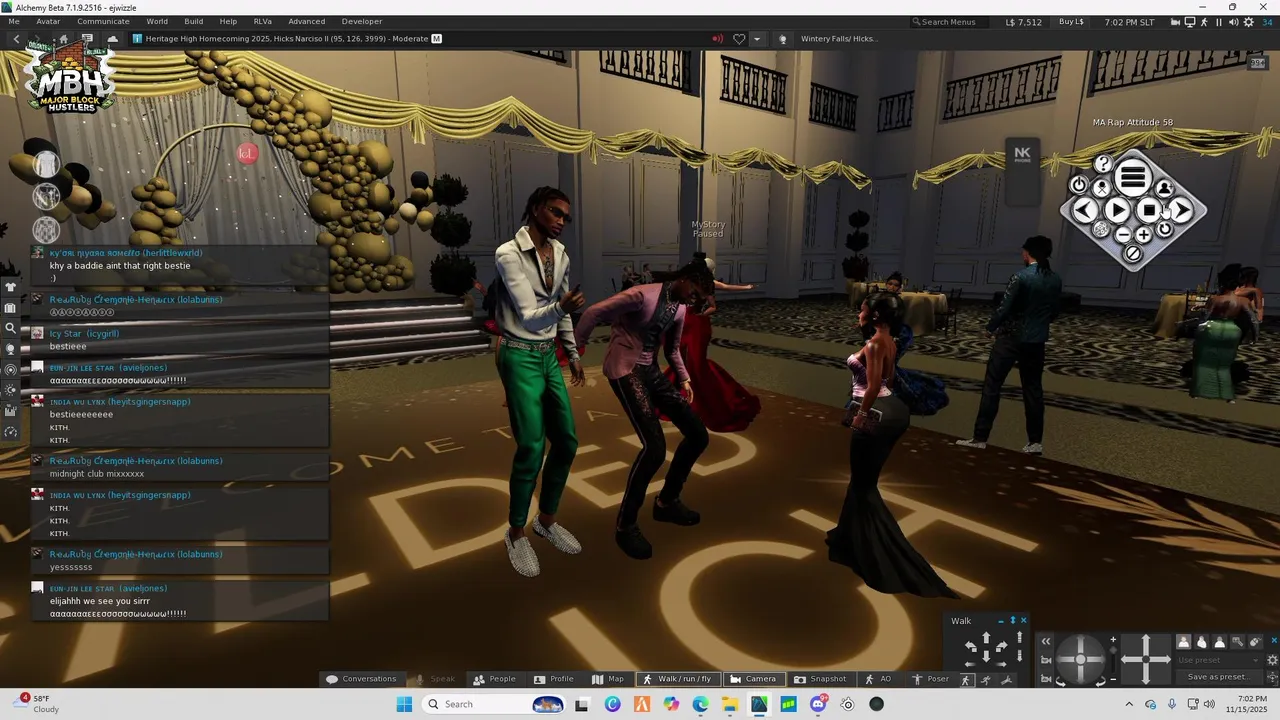Open the Build menu
1280x720 pixels.
tap(194, 21)
